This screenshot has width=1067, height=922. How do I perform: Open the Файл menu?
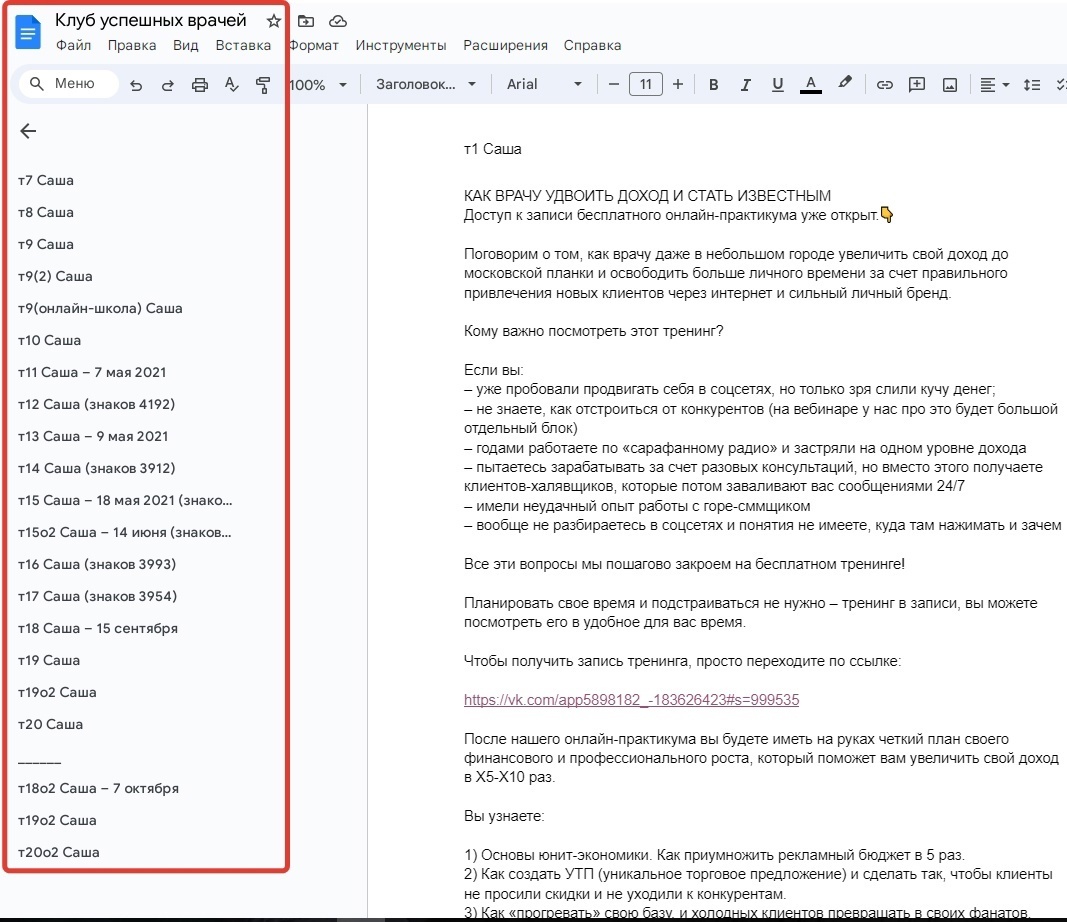pyautogui.click(x=73, y=45)
